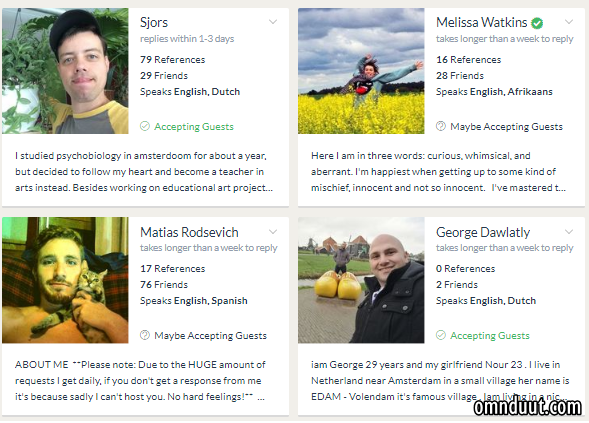Open George's photo with yellow clogs
The height and width of the screenshot is (423, 589).
tap(361, 280)
